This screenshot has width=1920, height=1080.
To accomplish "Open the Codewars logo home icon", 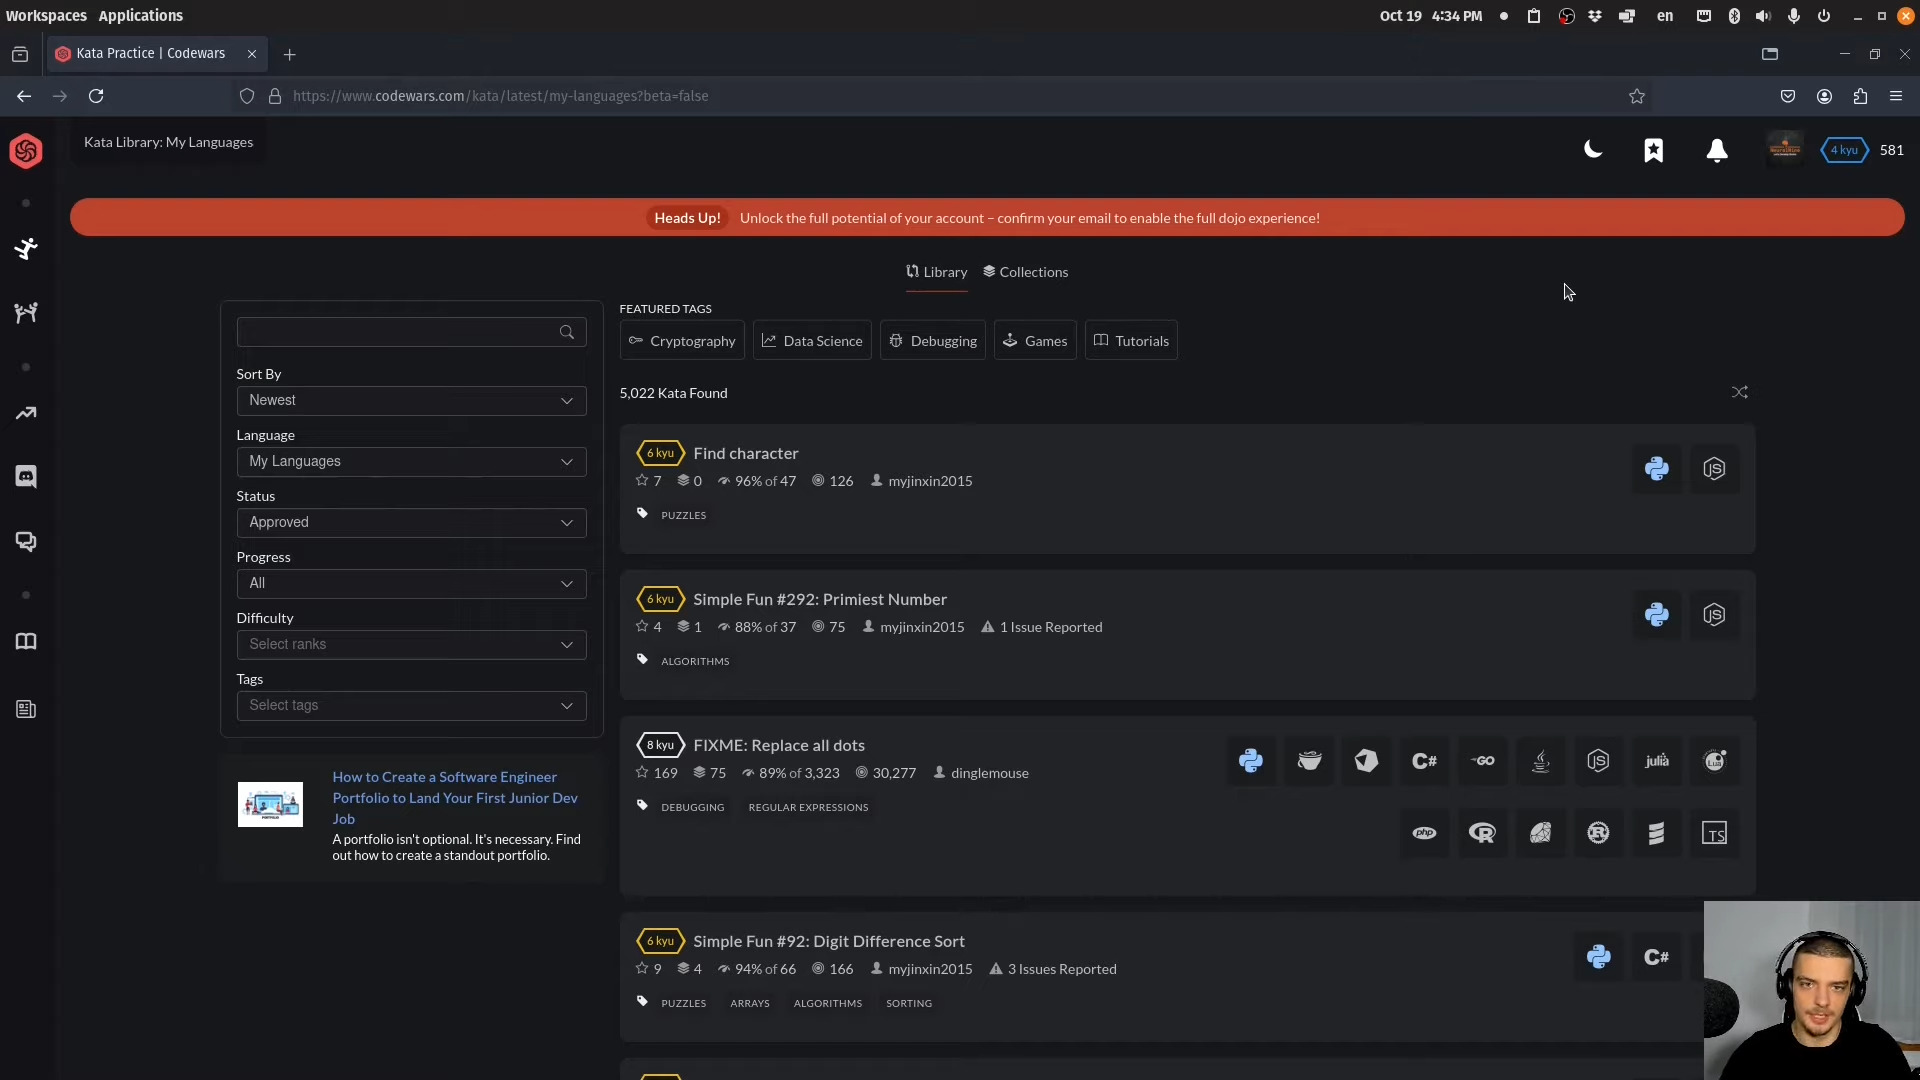I will (26, 151).
